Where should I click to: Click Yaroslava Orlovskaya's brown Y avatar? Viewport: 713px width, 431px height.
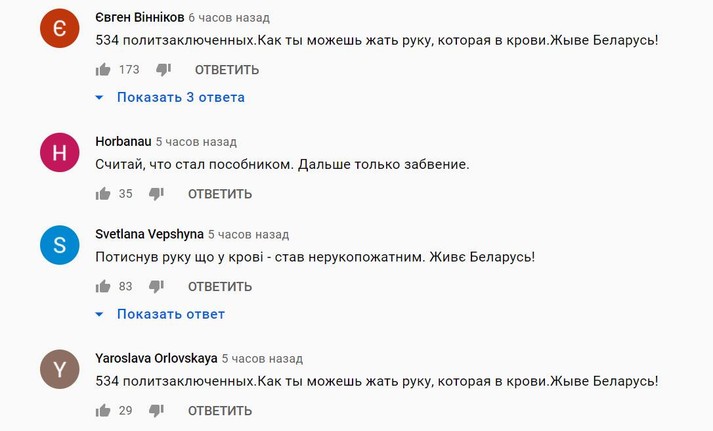click(59, 370)
